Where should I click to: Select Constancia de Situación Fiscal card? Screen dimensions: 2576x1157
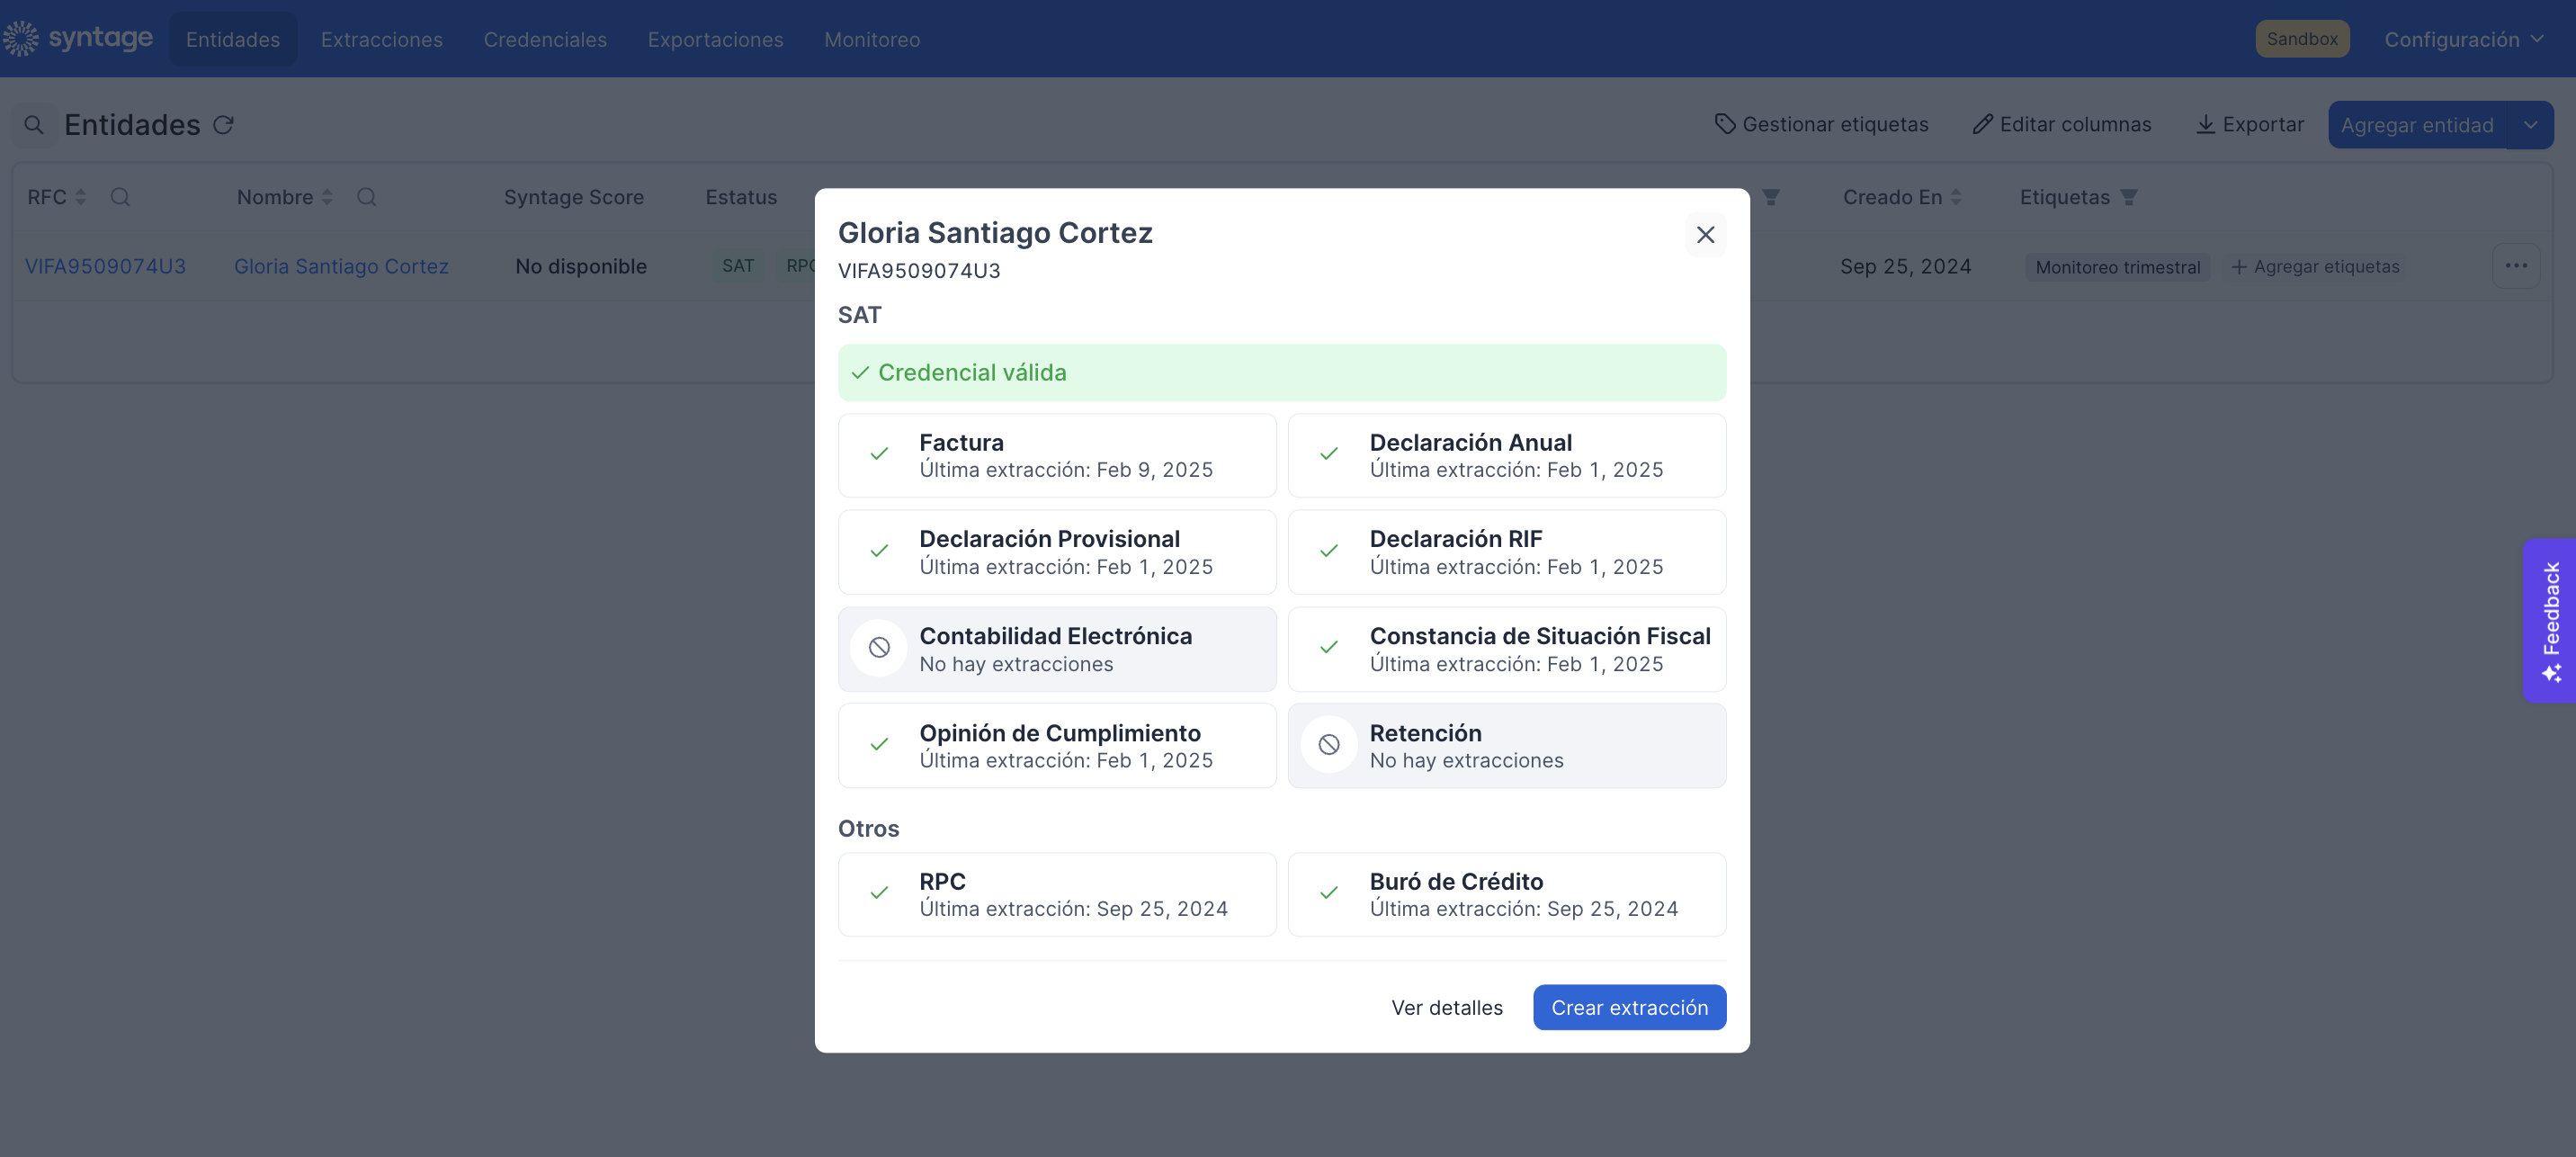pos(1507,649)
